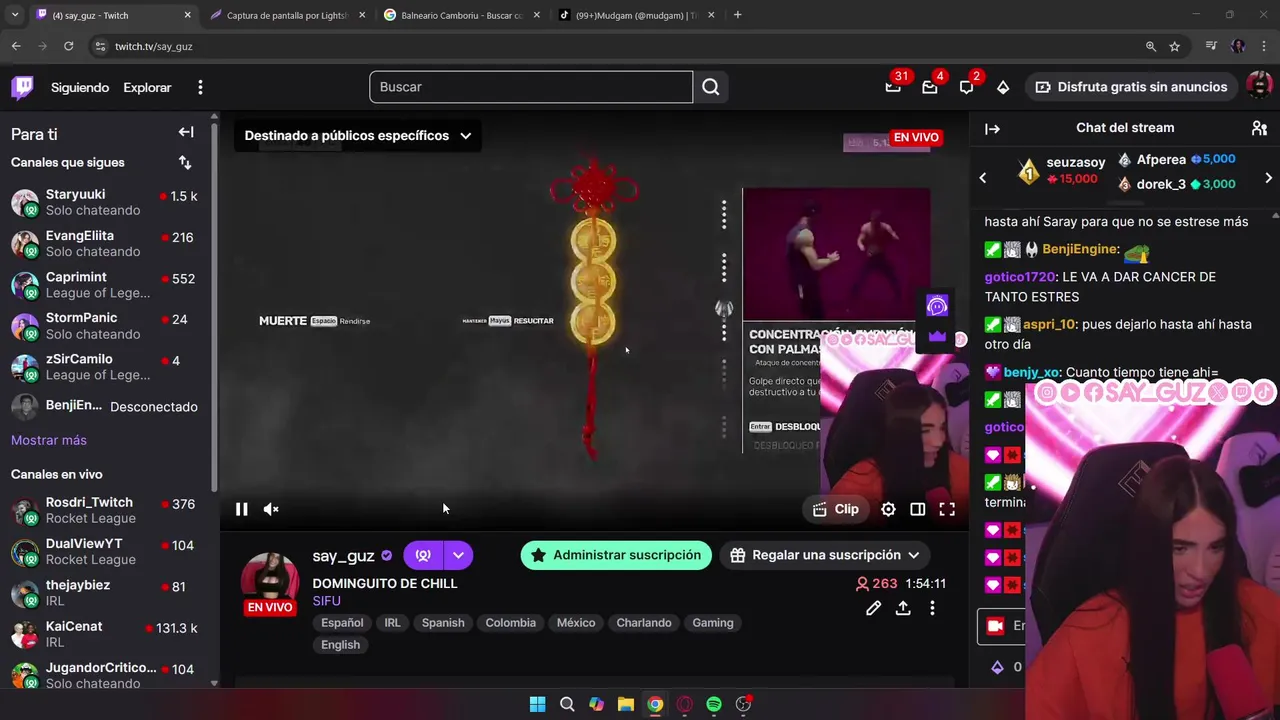The height and width of the screenshot is (720, 1280).
Task: Bookmark this page with star icon
Action: (x=1175, y=46)
